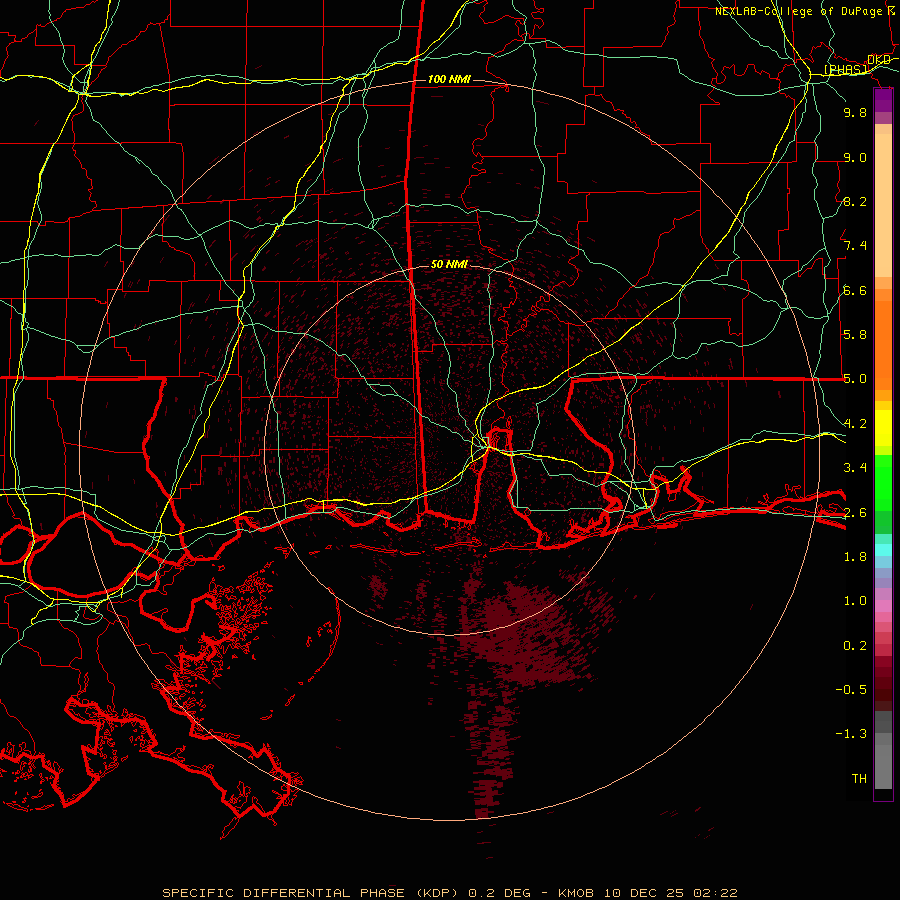The width and height of the screenshot is (900, 900).
Task: Select the 9.0 value on the color scale
Action: coord(855,157)
